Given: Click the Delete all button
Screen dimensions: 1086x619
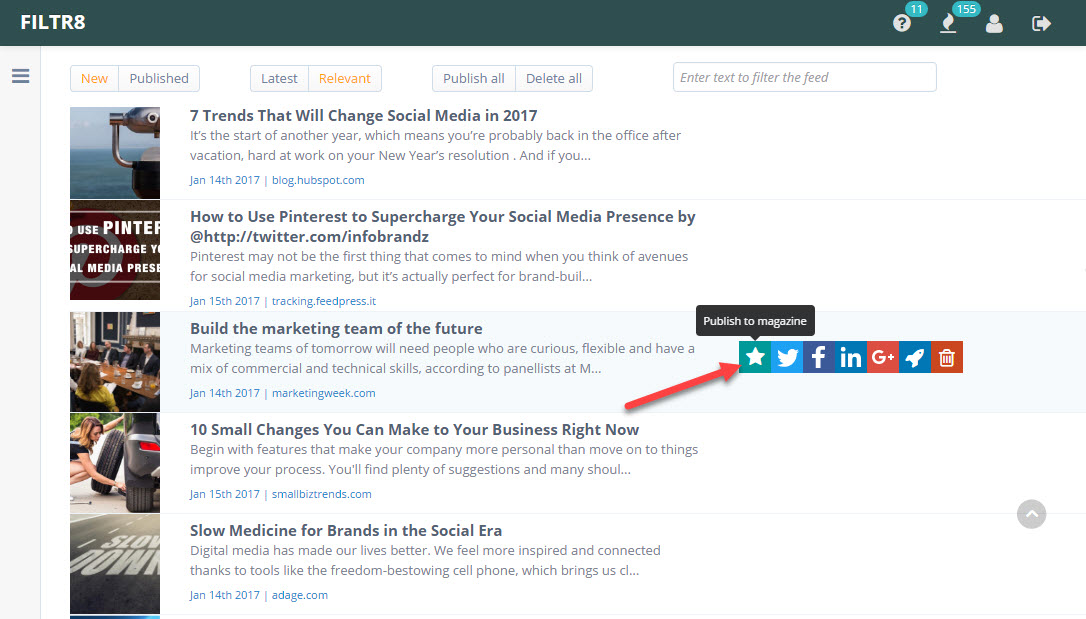Looking at the screenshot, I should tap(554, 78).
